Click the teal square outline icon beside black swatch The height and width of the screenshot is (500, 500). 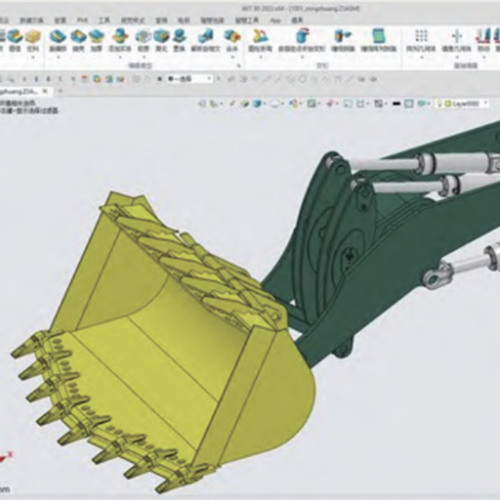409,104
